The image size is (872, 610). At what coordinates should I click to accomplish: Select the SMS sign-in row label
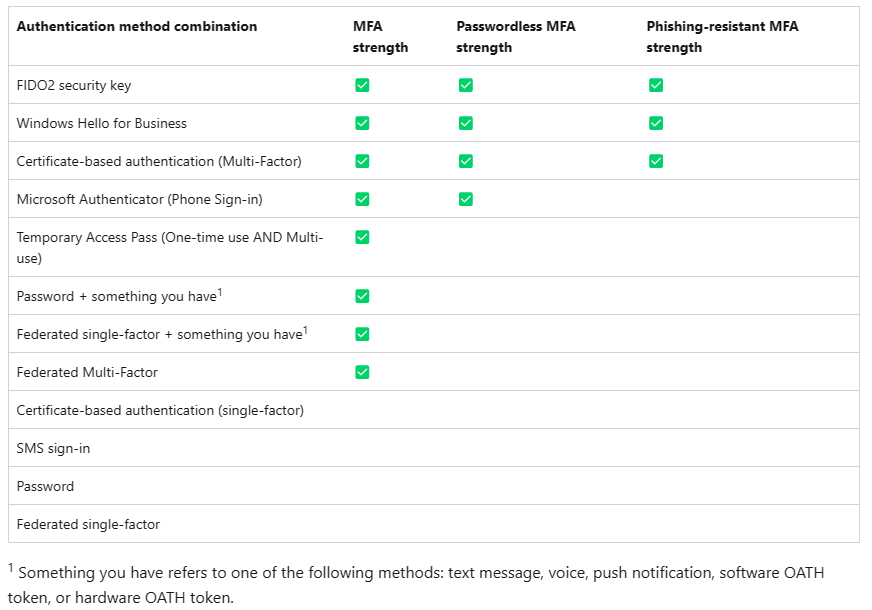point(53,448)
